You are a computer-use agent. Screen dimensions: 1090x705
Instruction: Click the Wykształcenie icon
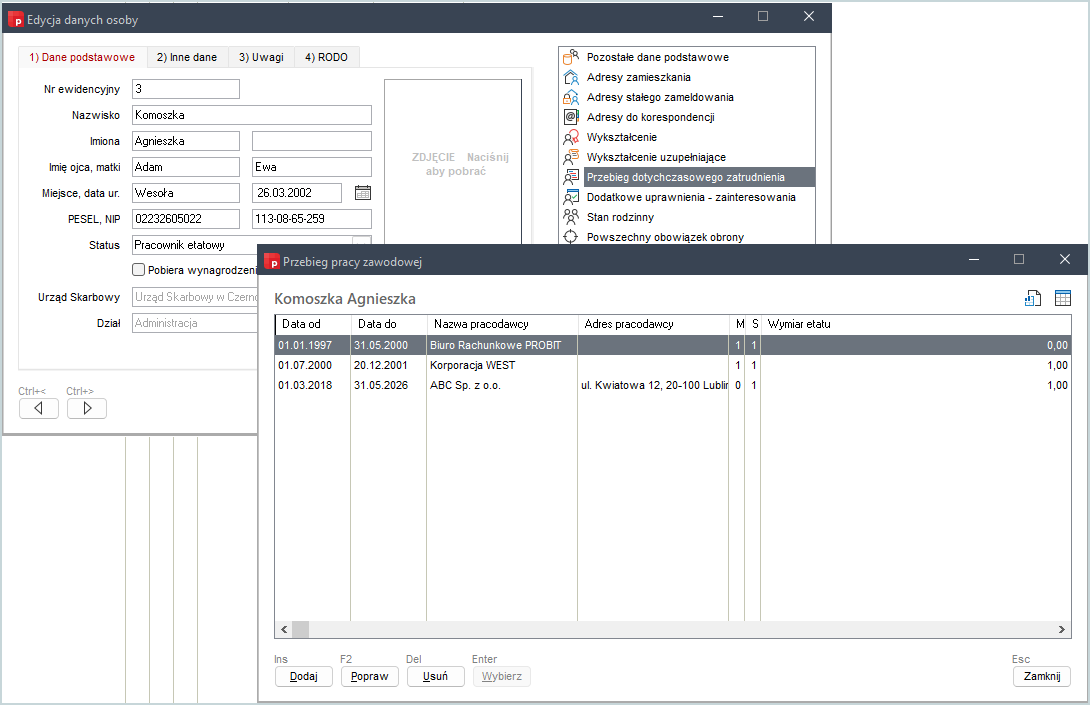[x=571, y=137]
